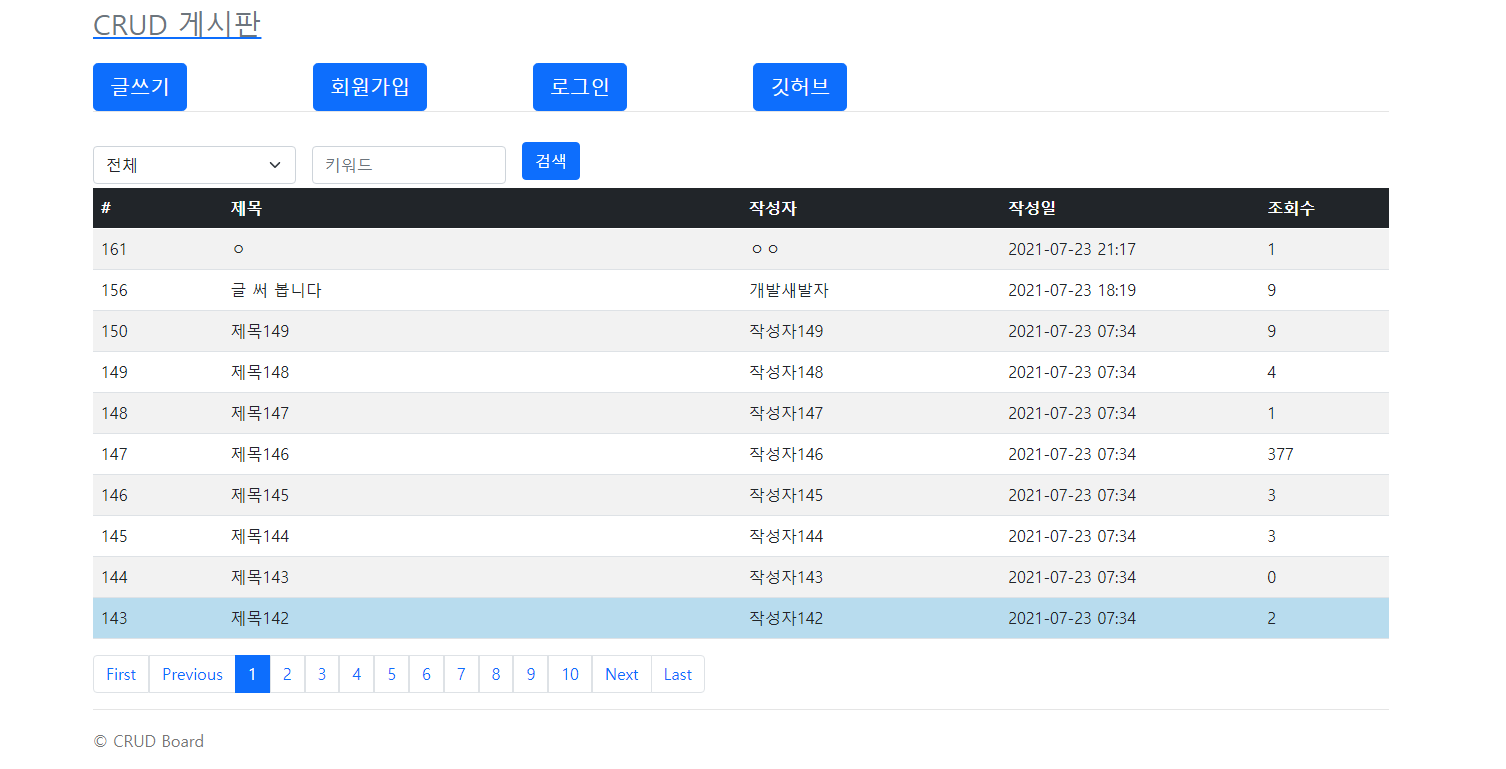Open the post titled 제목148
Screen dimensions: 1506x769
click(260, 373)
